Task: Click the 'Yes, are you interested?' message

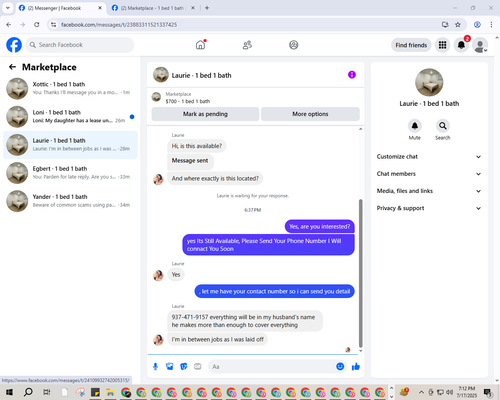Action: point(320,227)
